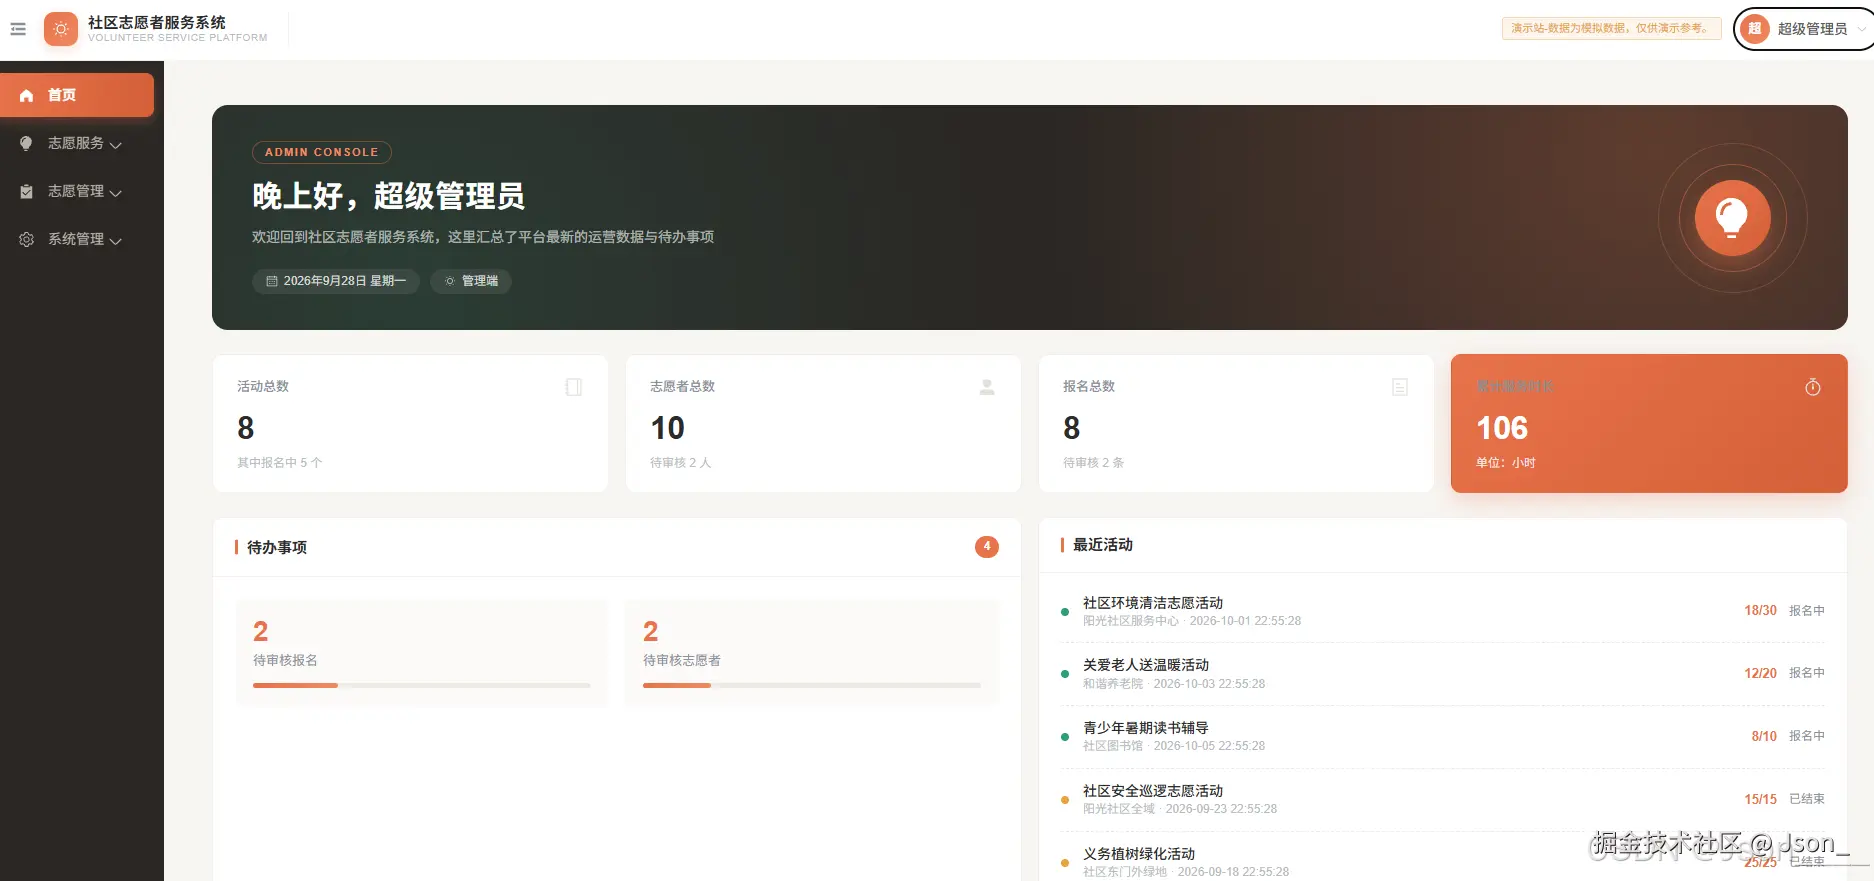The image size is (1874, 881).
Task: Click the 管理端 tag
Action: pos(471,281)
